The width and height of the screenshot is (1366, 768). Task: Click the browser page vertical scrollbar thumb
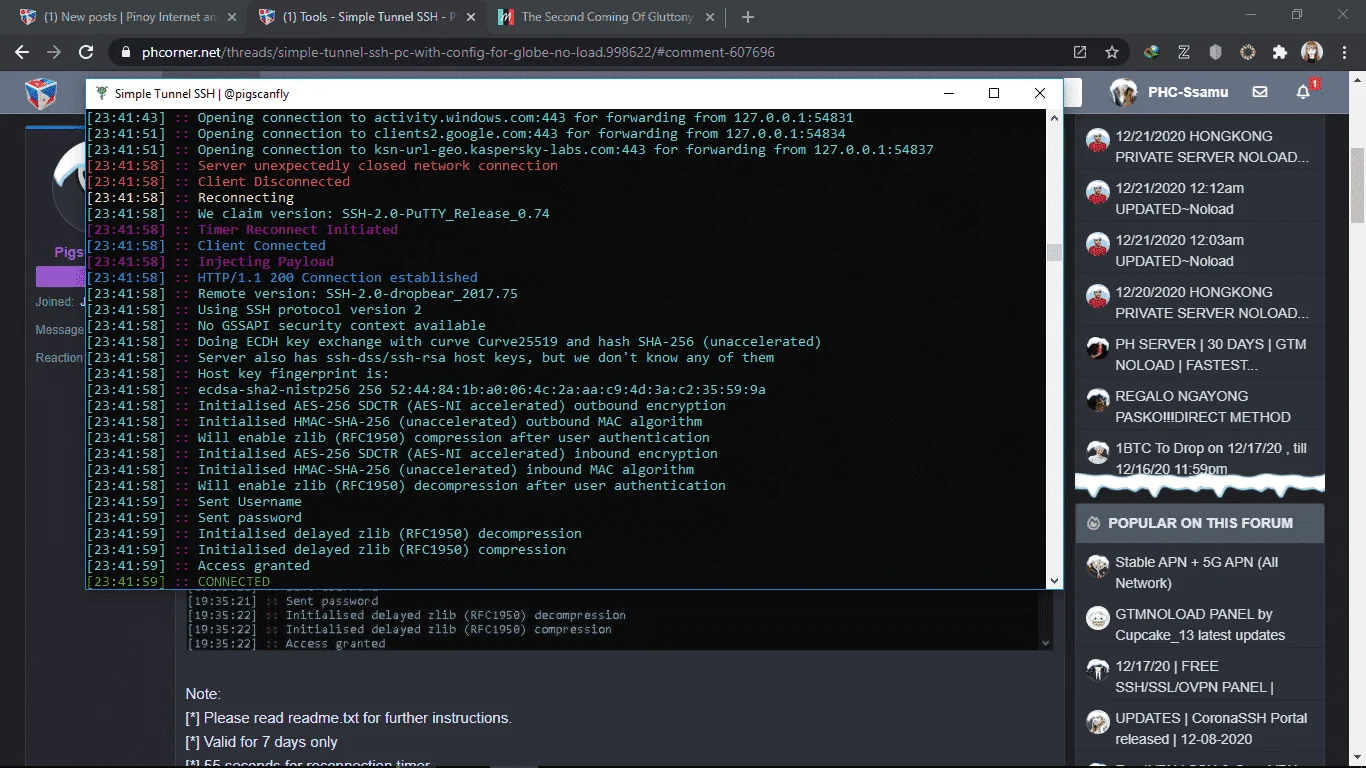click(1358, 185)
